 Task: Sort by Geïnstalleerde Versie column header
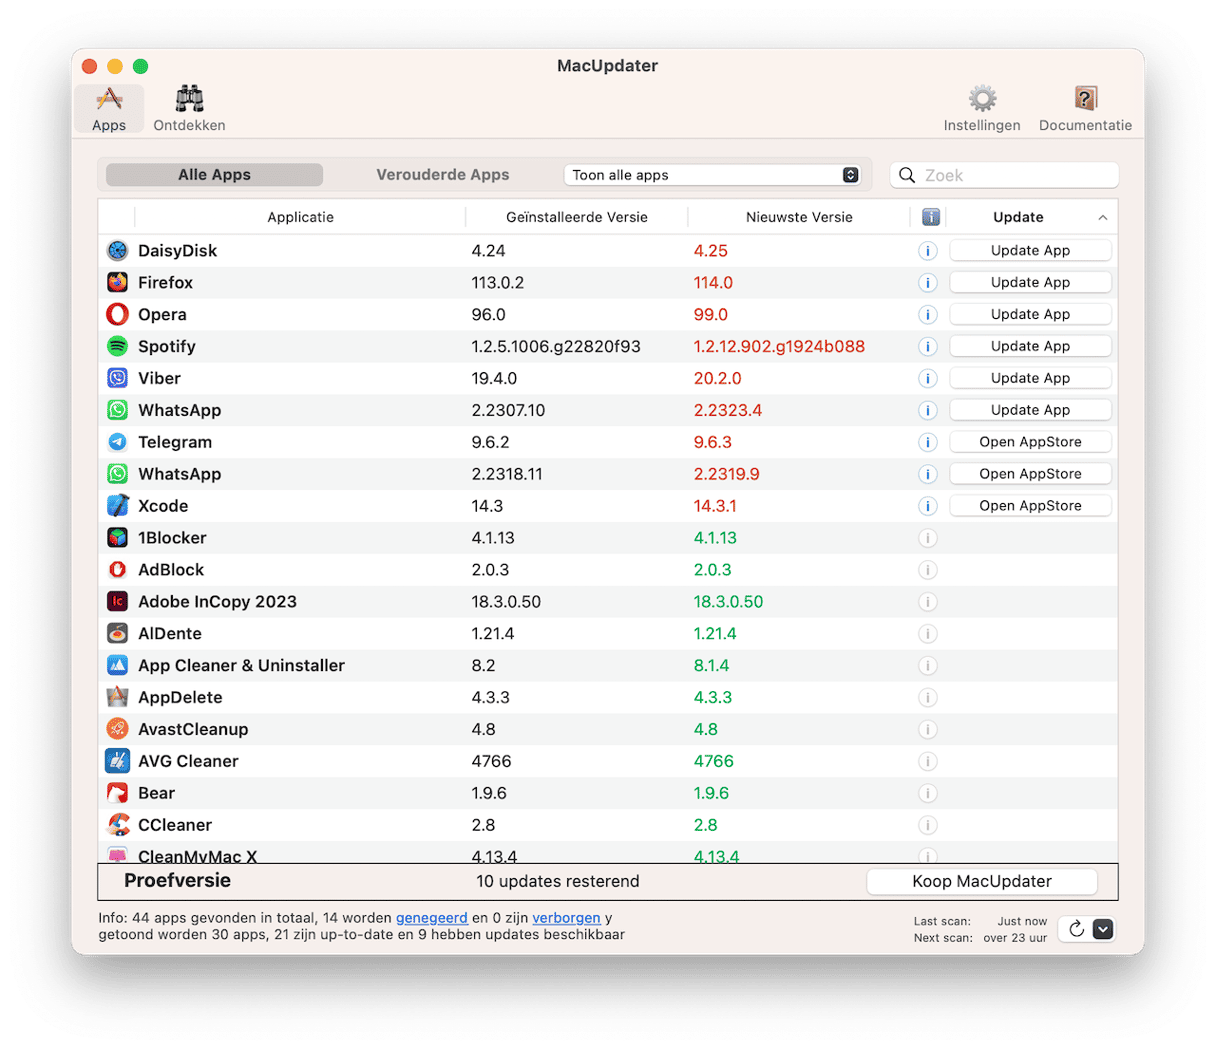pos(577,217)
